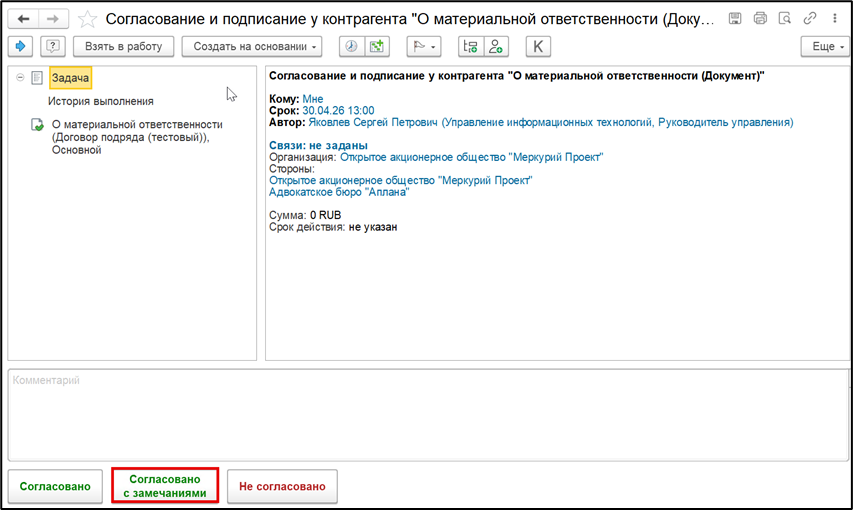Click the clock icon in the toolbar
Screen dimensions: 853x510
[351, 46]
